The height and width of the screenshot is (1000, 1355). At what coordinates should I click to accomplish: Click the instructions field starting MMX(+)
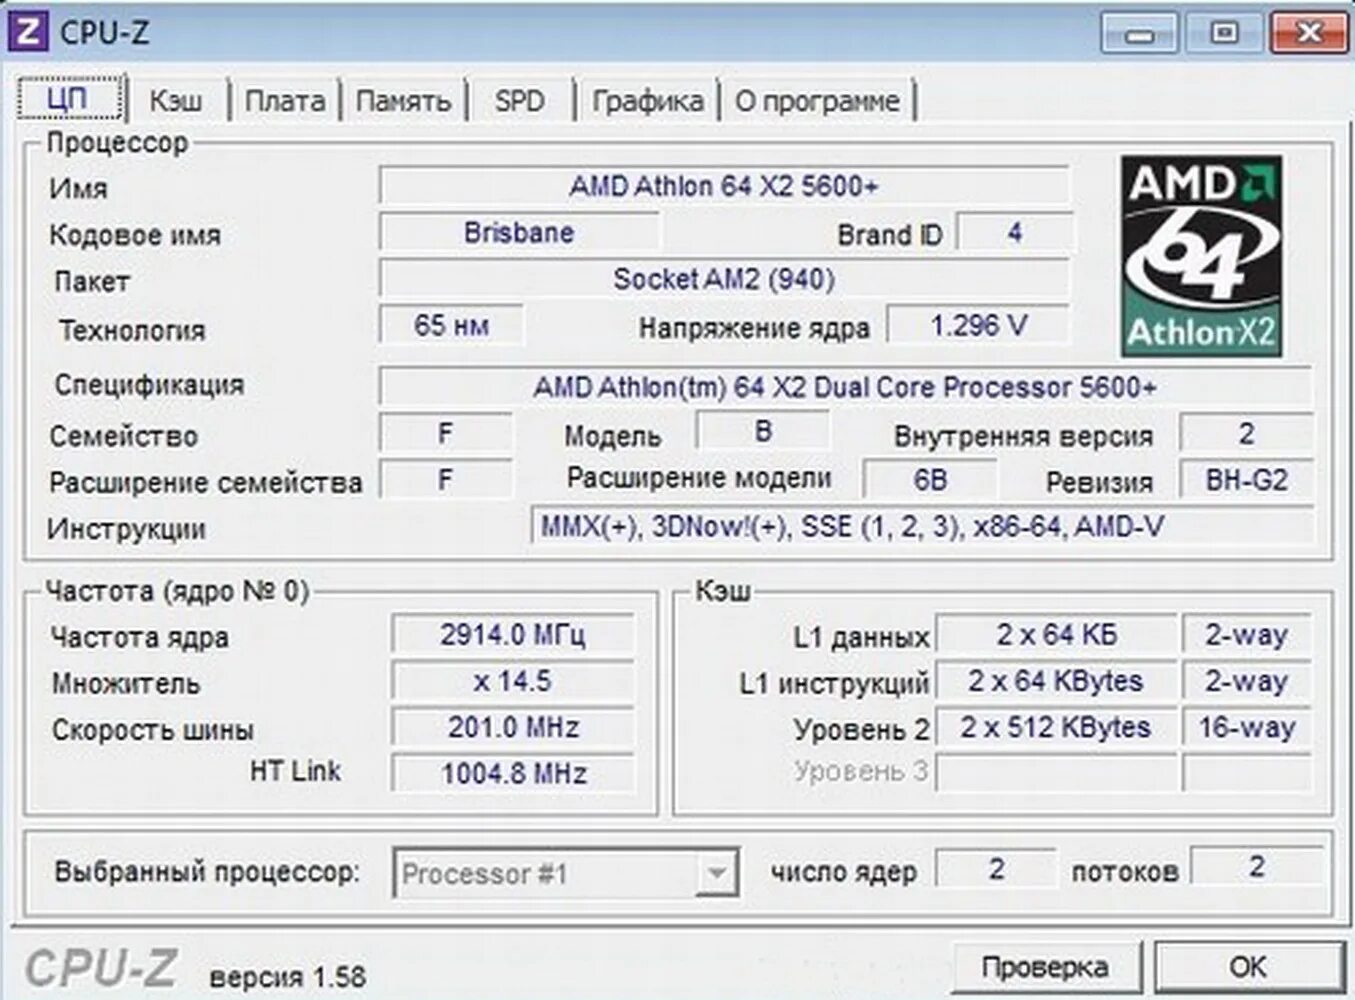pyautogui.click(x=922, y=526)
